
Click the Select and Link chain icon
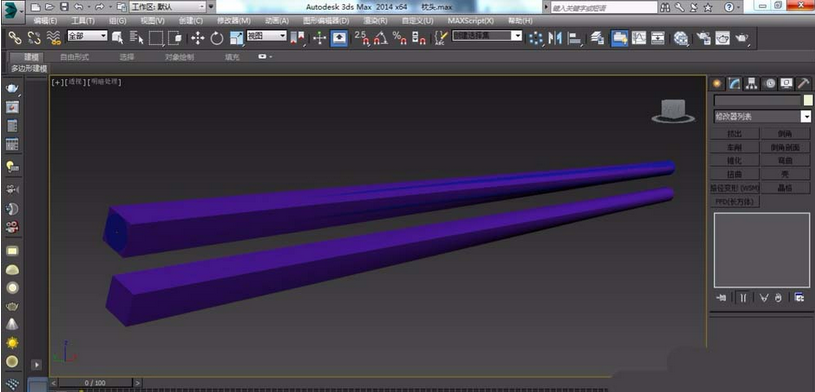tap(15, 38)
